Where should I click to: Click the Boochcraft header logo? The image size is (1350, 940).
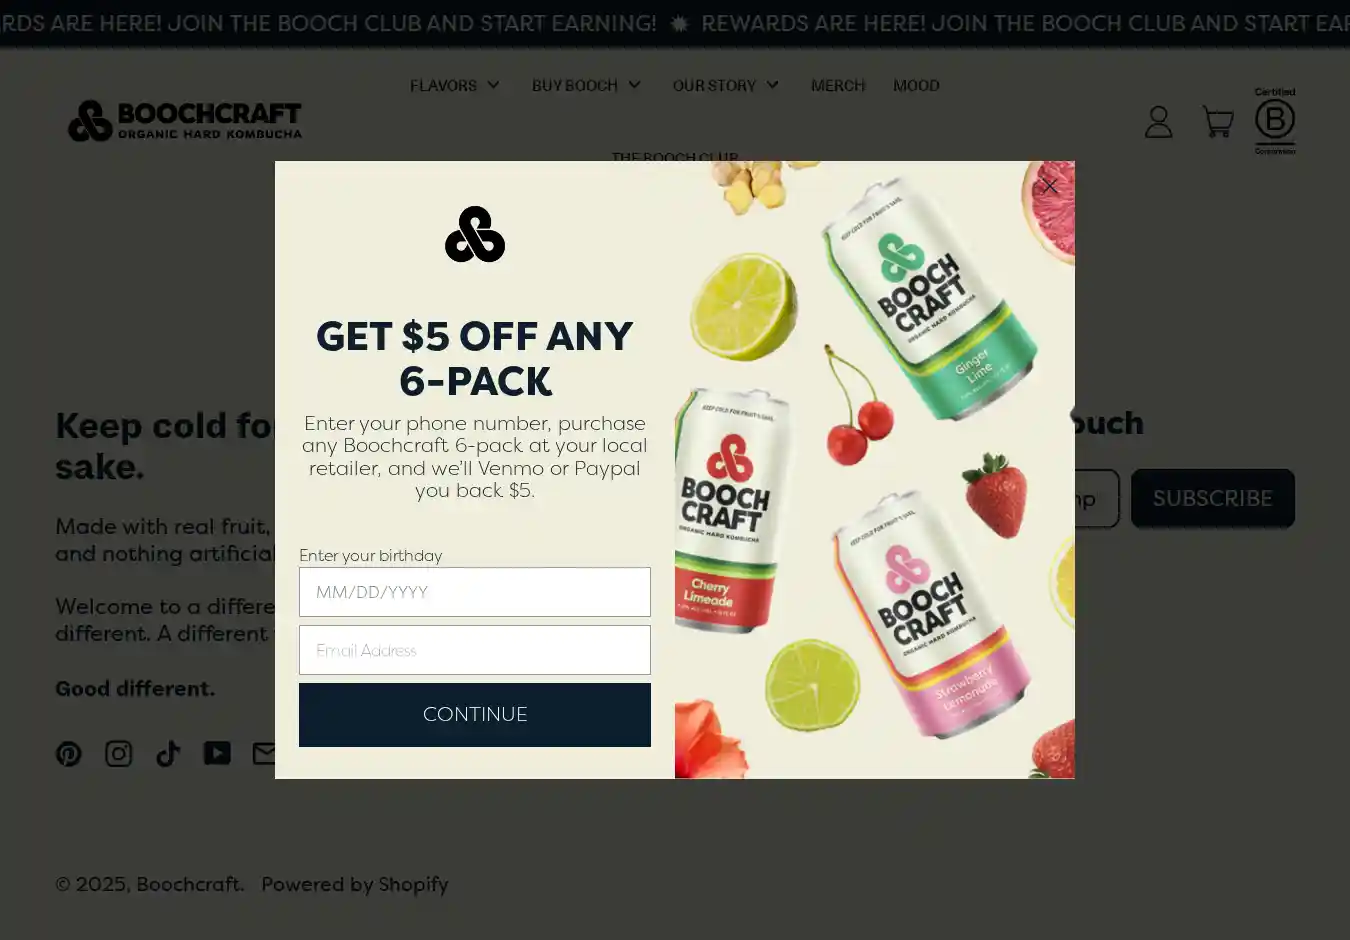(185, 121)
